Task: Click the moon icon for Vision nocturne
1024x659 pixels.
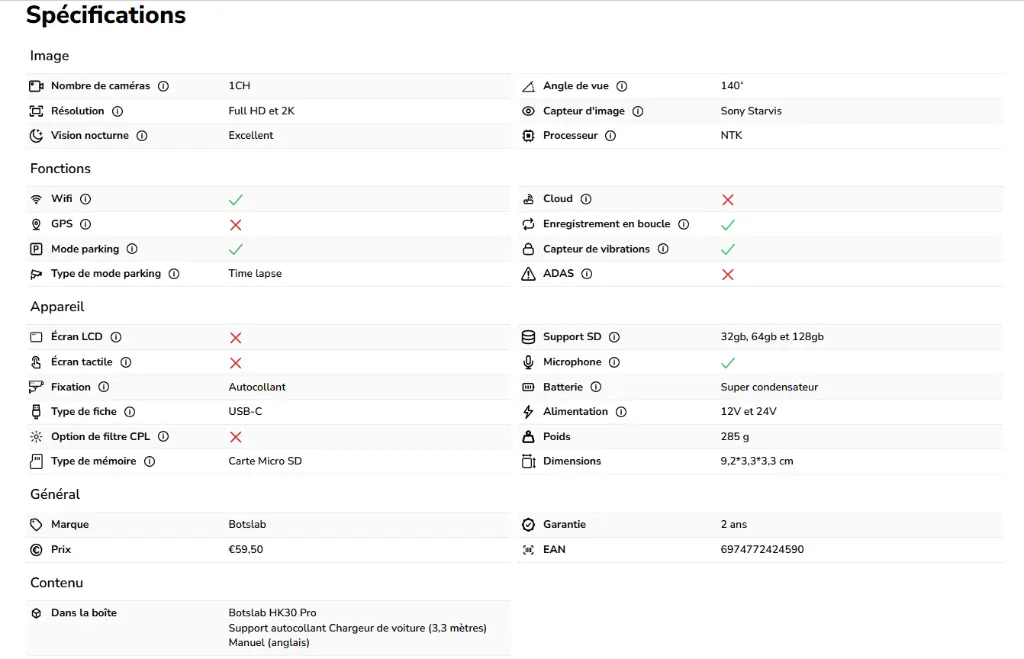Action: click(x=37, y=136)
